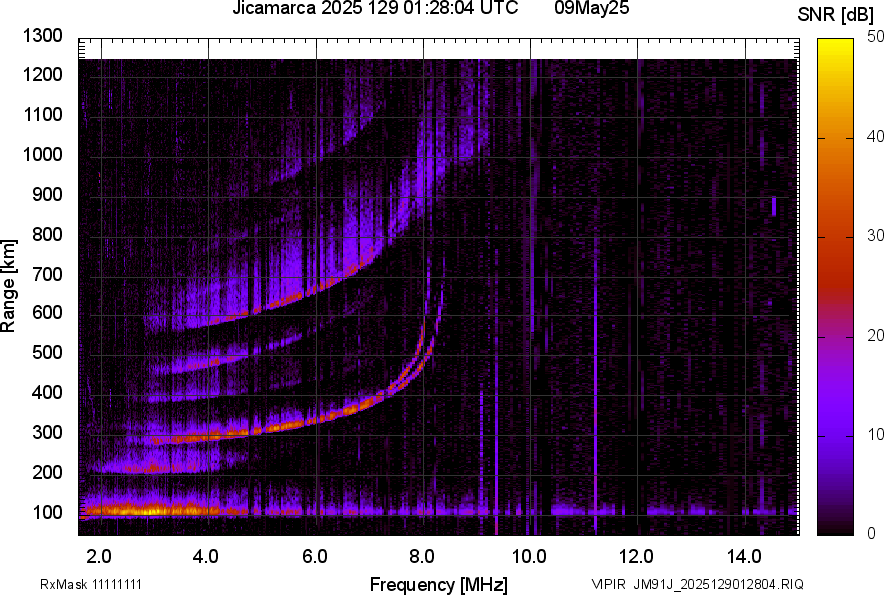Click range tick label '1000'
Viewport: 884px width, 595px height.
point(42,154)
